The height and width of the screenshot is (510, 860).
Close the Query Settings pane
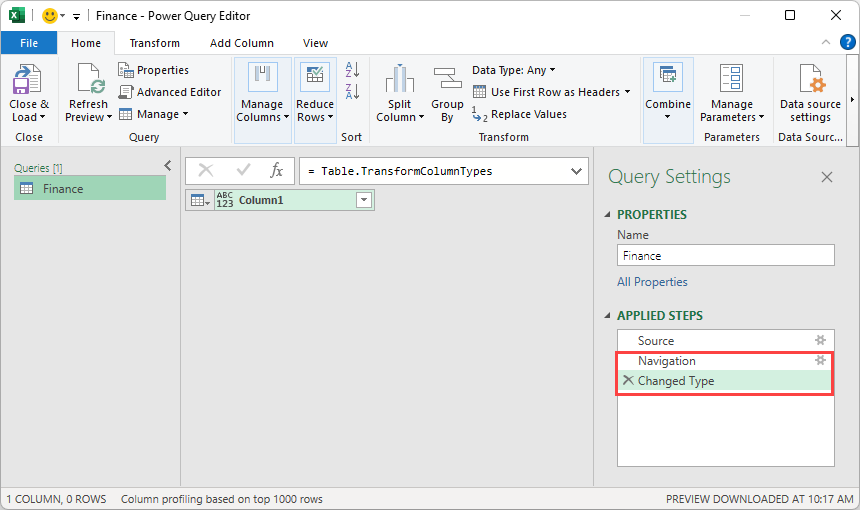(x=827, y=177)
